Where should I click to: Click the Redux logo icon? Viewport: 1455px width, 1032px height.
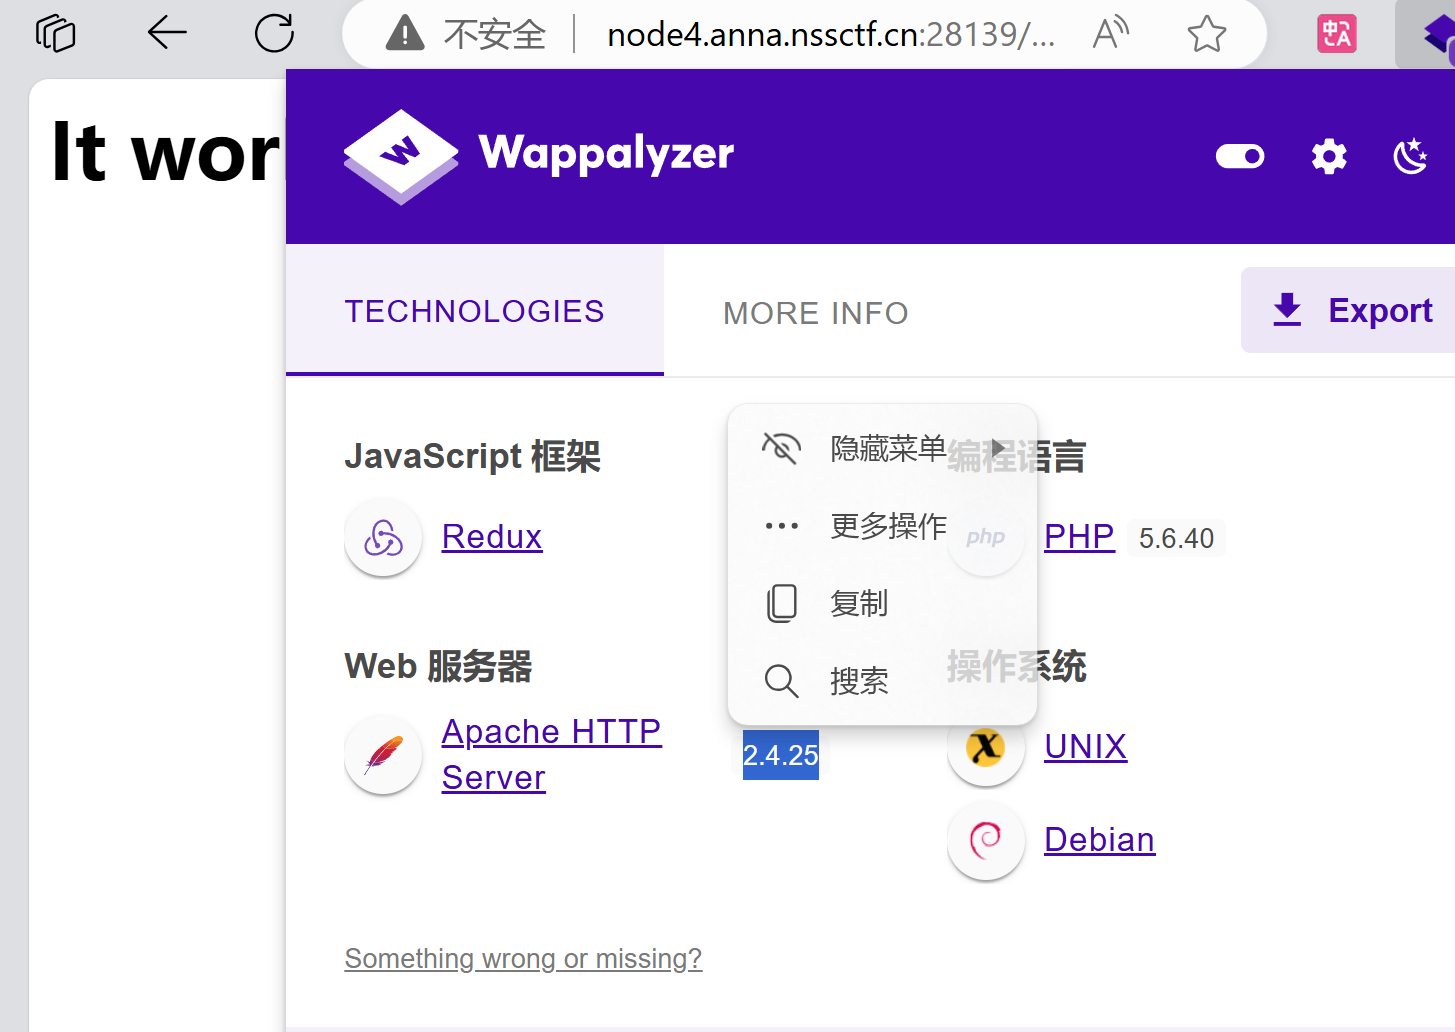pyautogui.click(x=383, y=538)
